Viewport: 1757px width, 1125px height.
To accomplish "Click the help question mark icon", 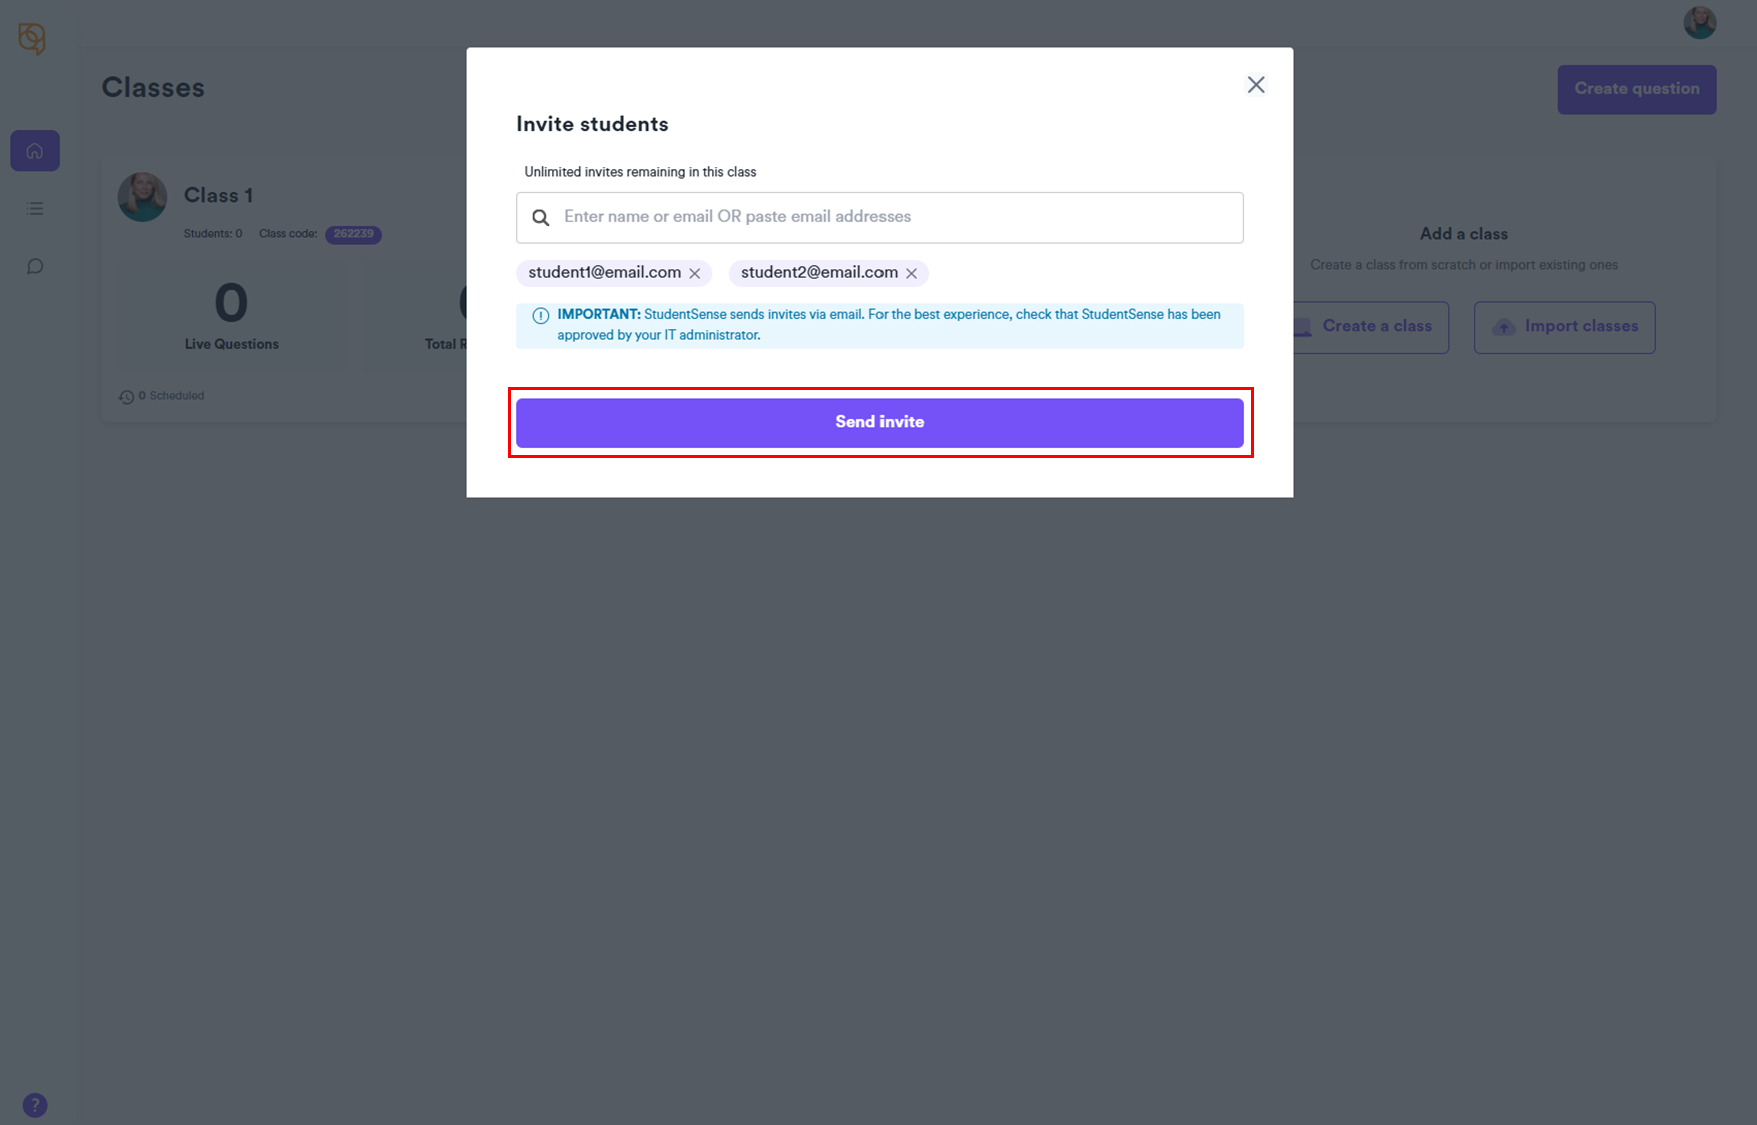I will tap(35, 1105).
